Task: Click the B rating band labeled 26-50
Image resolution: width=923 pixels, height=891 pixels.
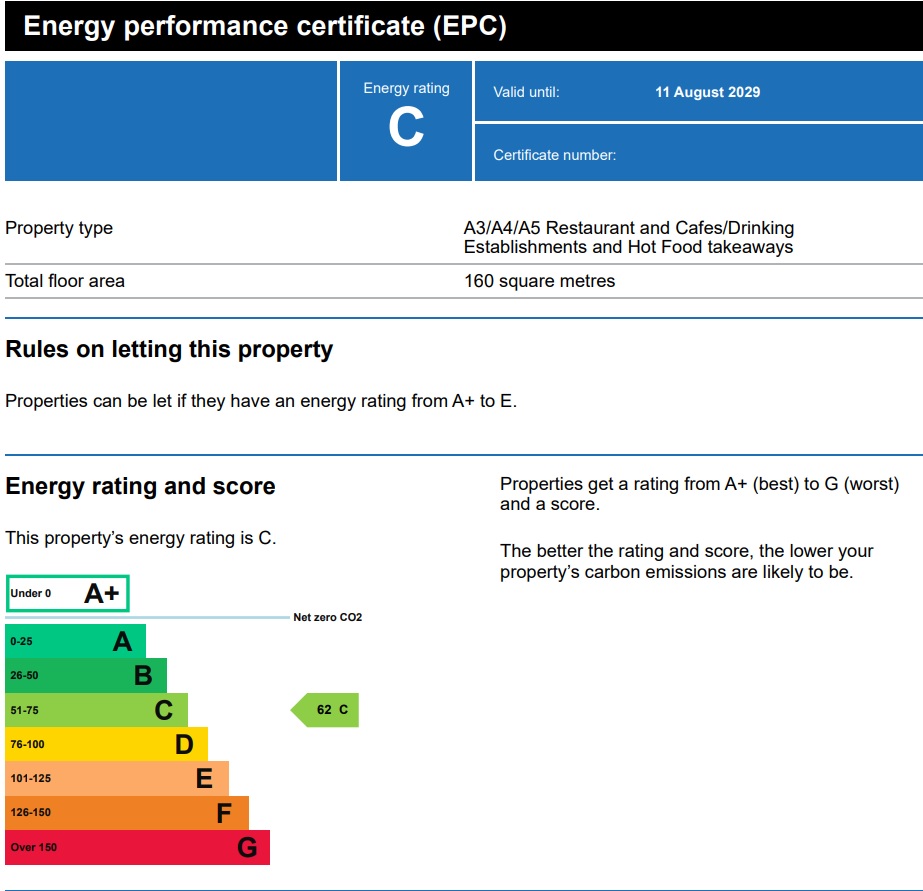Action: click(86, 676)
